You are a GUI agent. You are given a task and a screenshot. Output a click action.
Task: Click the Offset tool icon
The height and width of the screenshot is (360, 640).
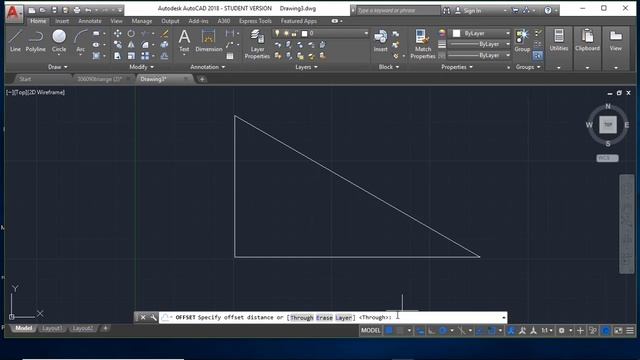tap(164, 56)
